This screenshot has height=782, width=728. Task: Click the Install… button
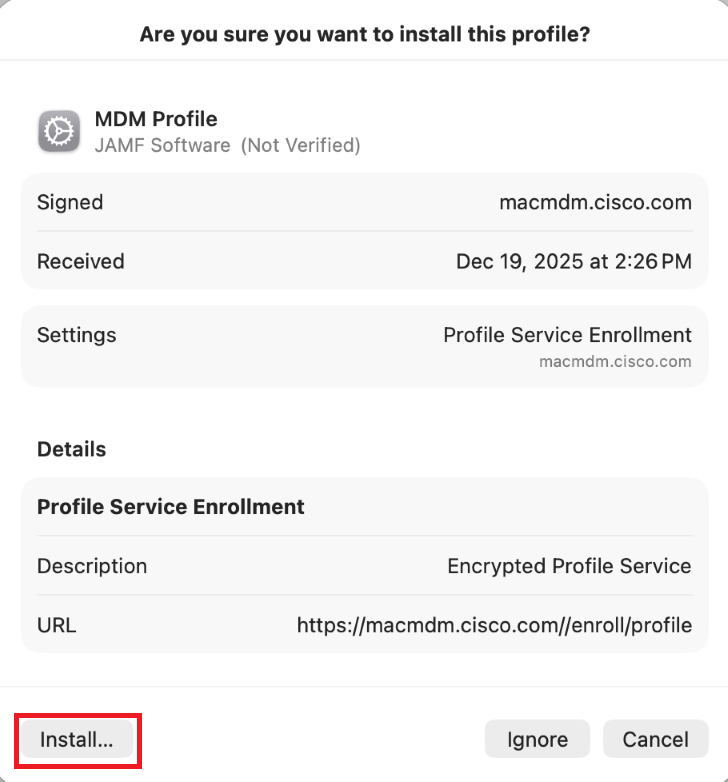click(77, 740)
